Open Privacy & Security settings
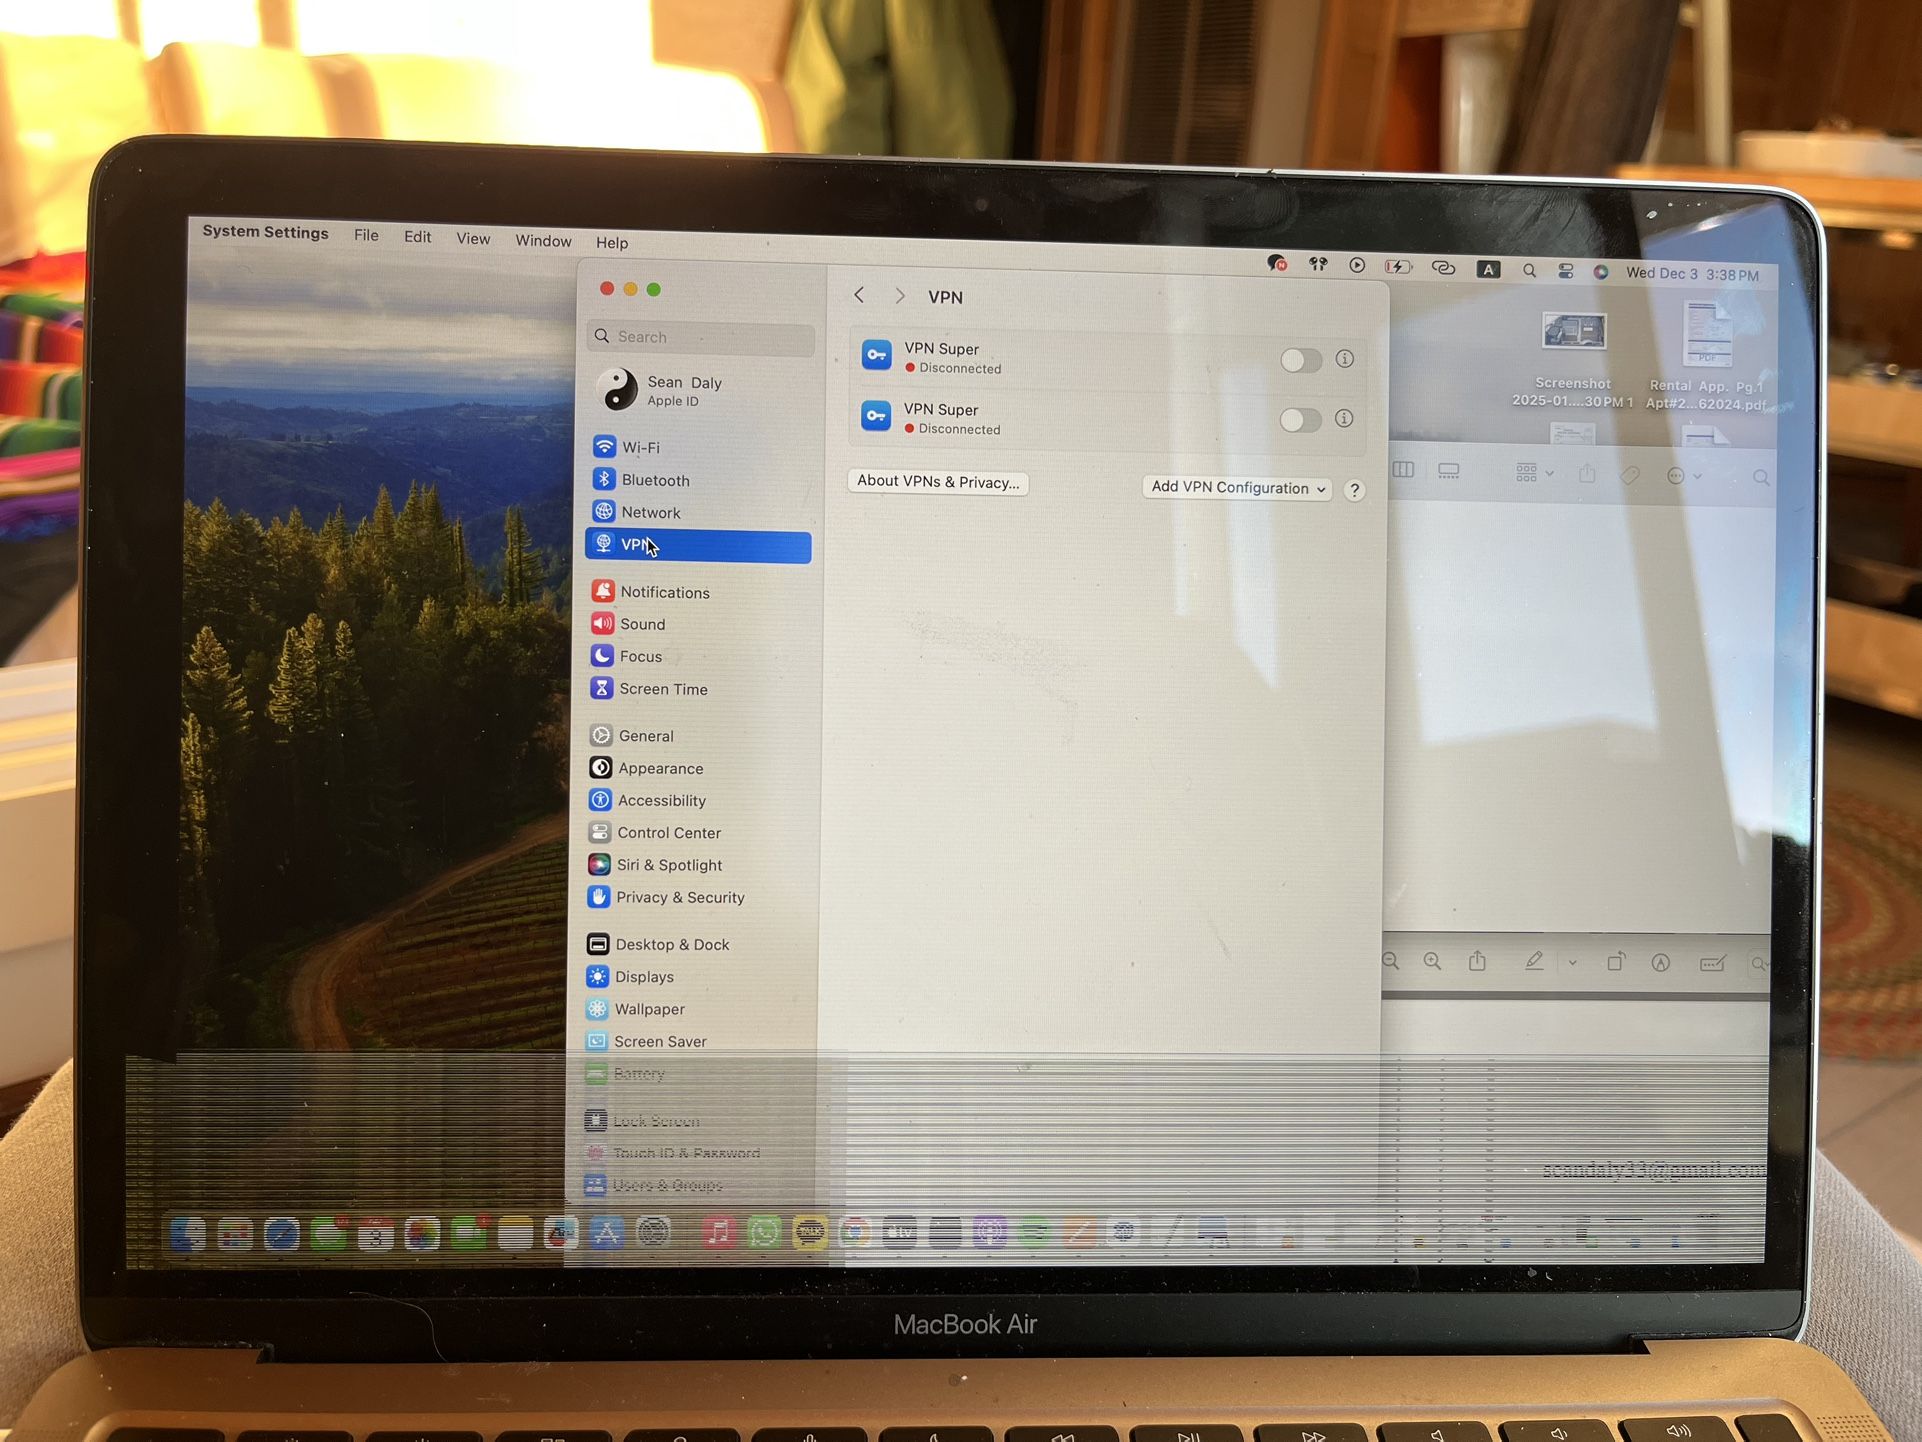 pos(679,897)
